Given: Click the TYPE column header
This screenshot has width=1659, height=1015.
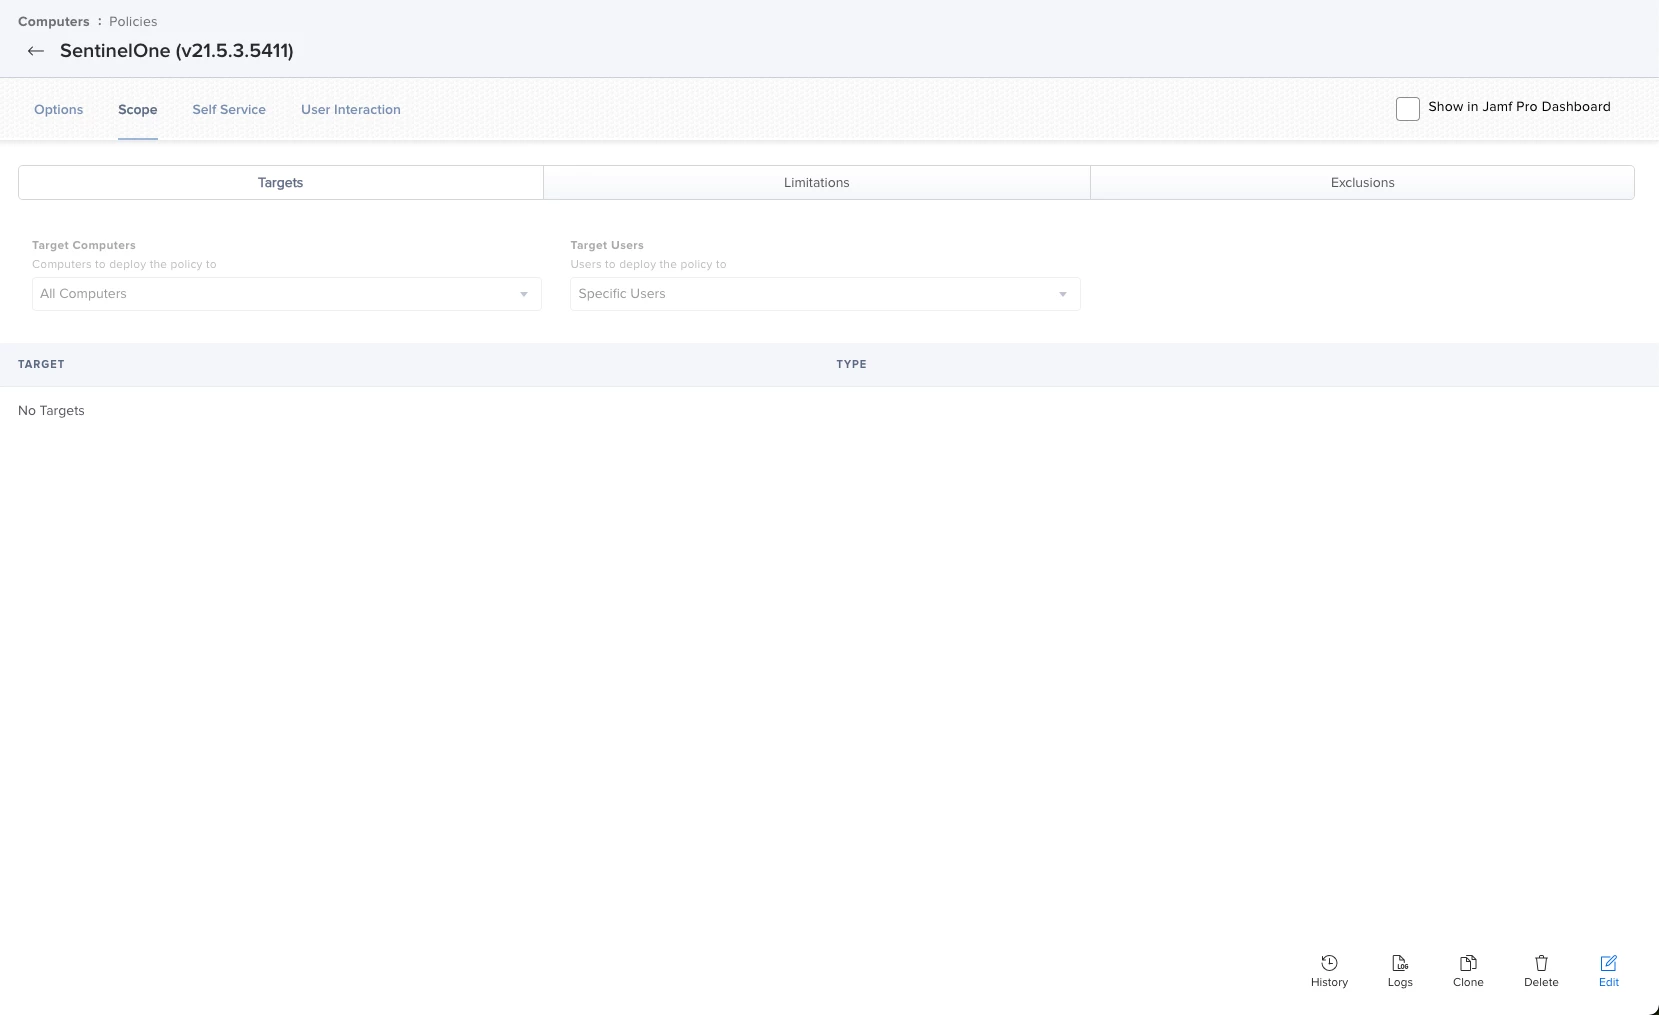Looking at the screenshot, I should click(852, 364).
